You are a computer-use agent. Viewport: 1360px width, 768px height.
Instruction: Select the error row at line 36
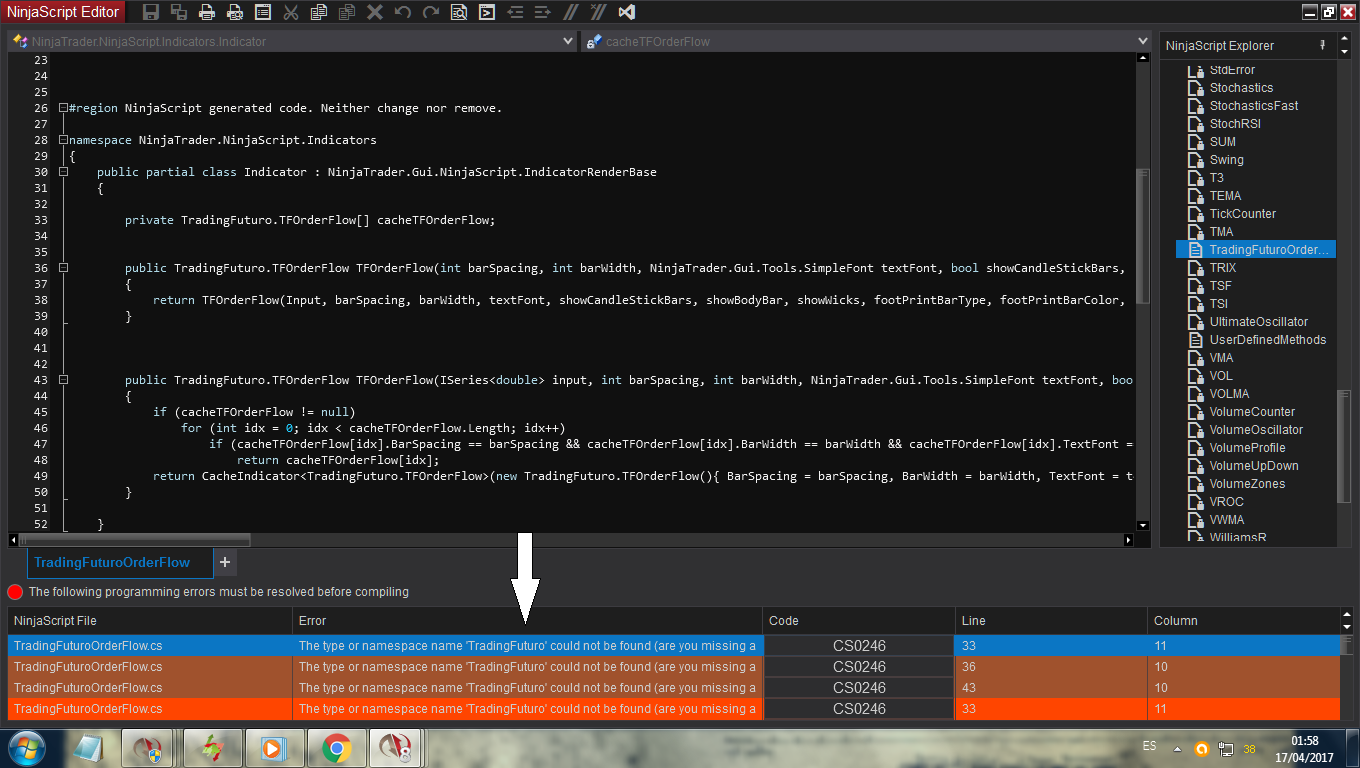pyautogui.click(x=674, y=667)
